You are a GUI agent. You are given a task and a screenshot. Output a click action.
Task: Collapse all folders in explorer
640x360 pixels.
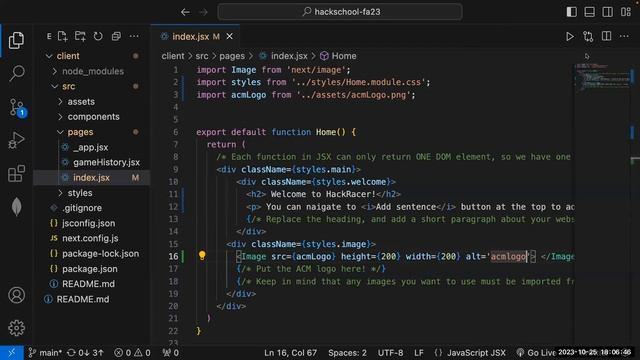116,36
